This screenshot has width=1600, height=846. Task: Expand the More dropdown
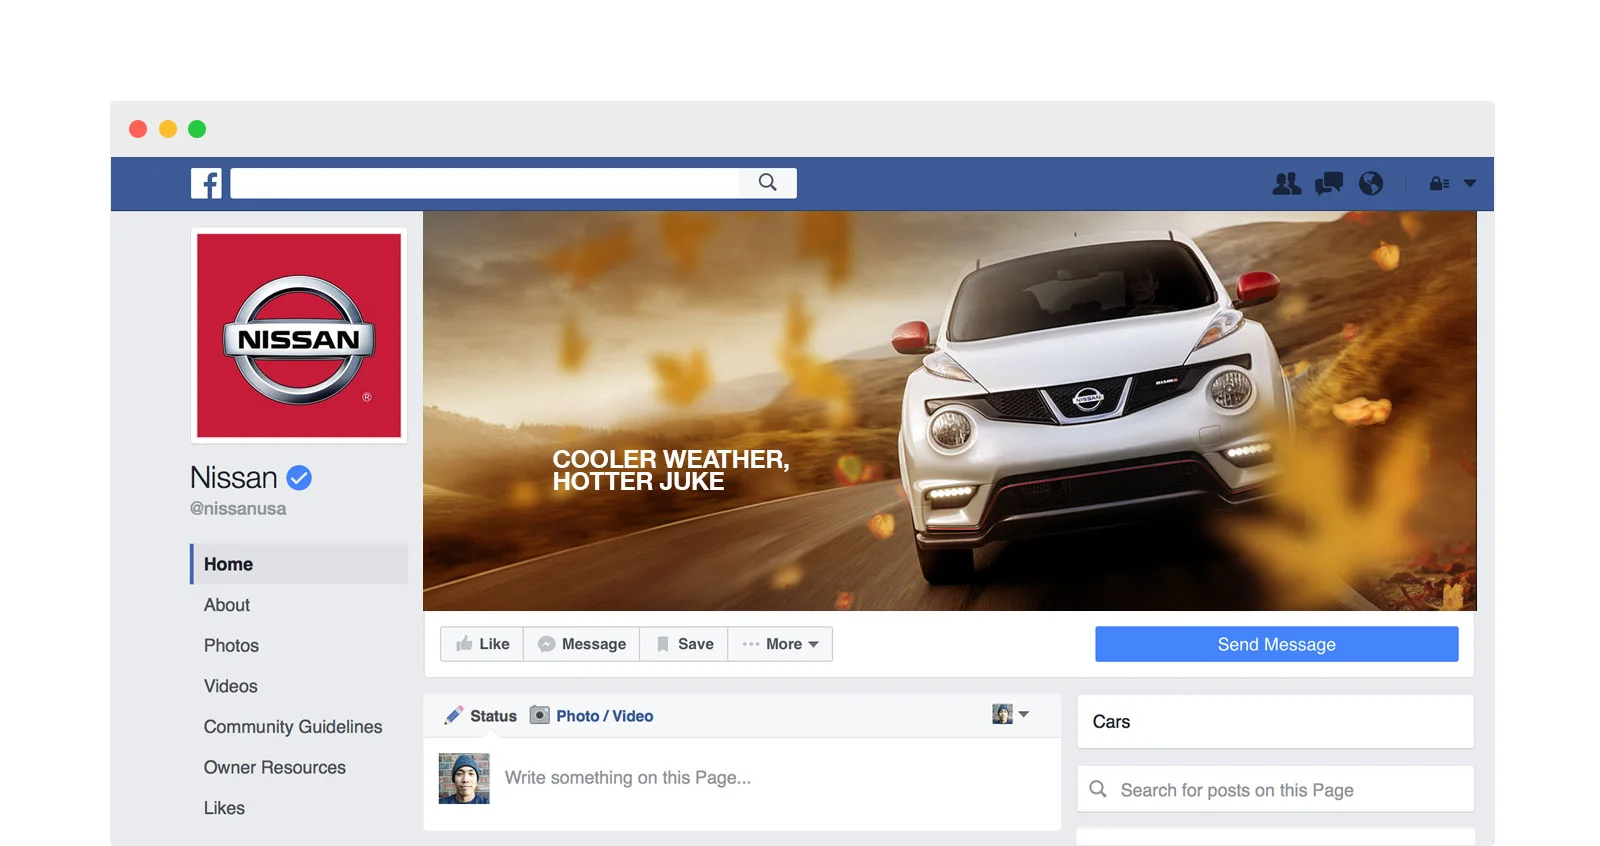[x=780, y=644]
